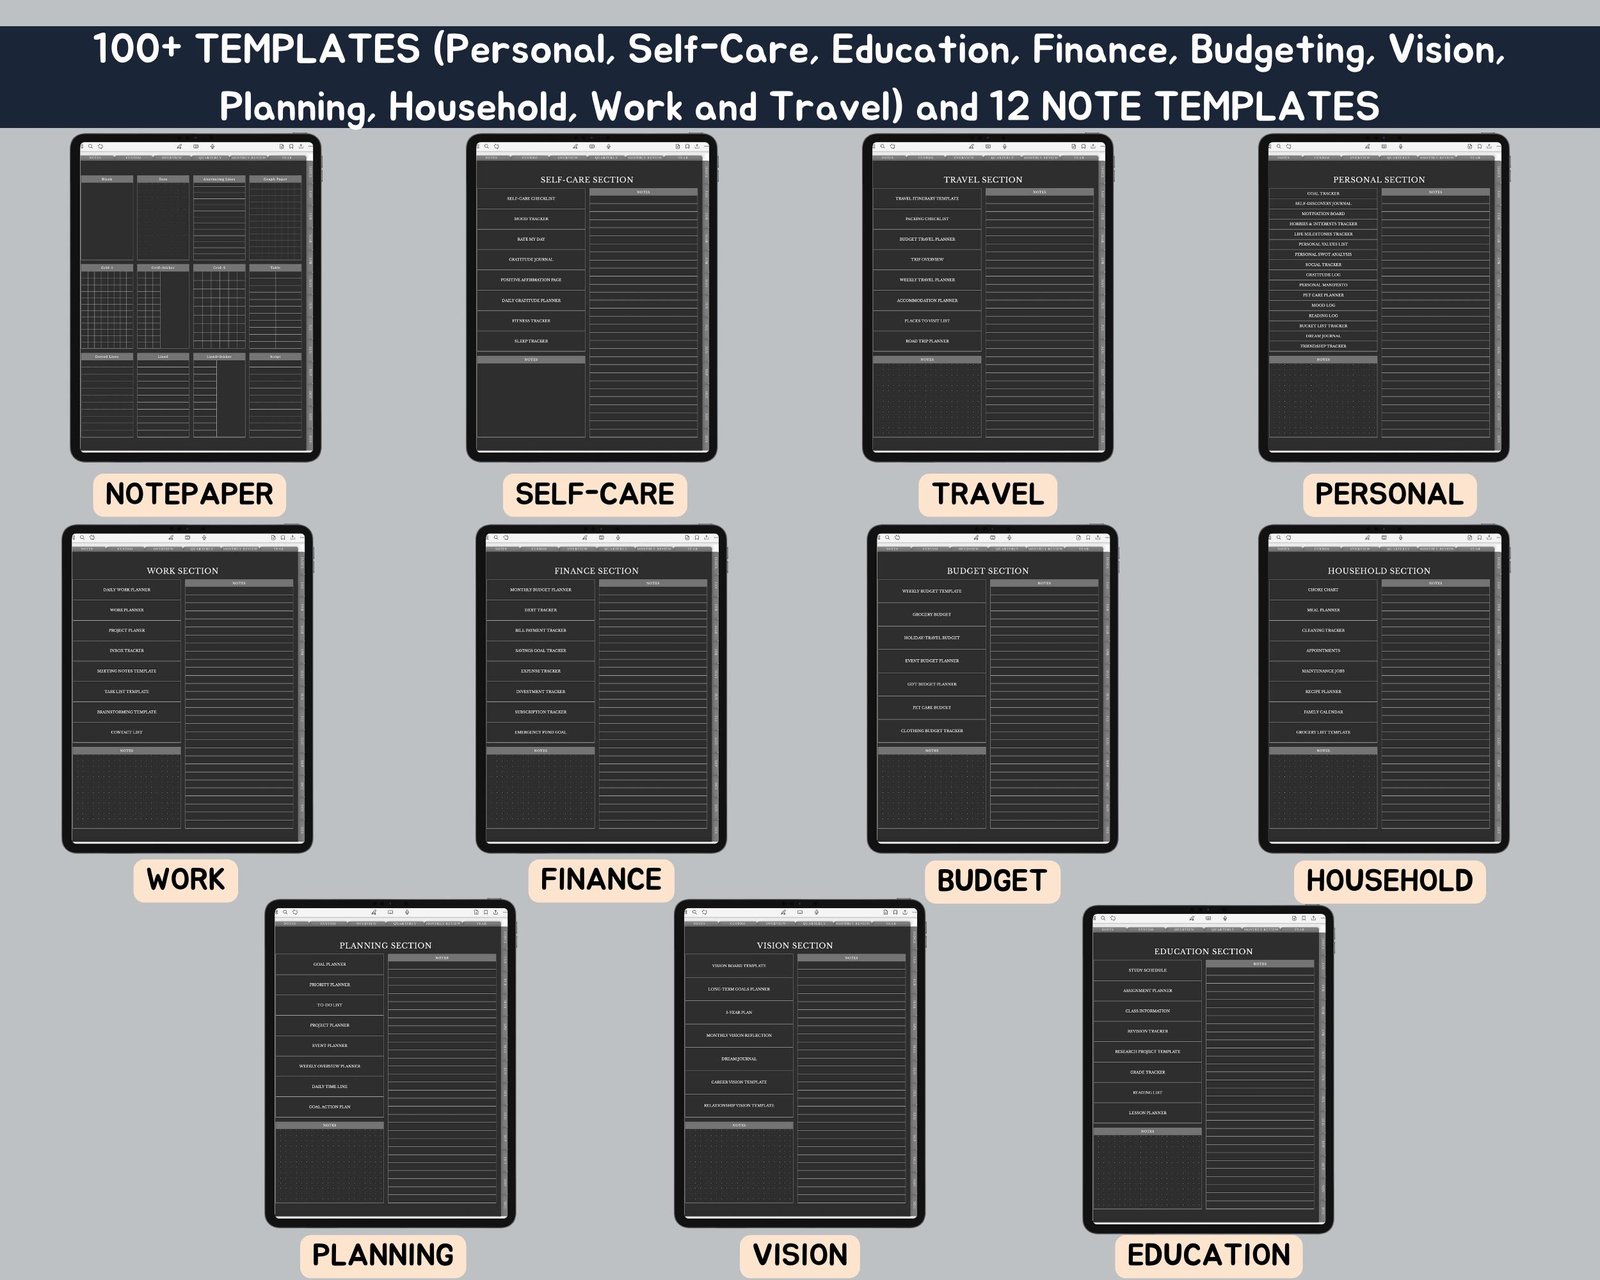The width and height of the screenshot is (1600, 1280).
Task: Click microphone icon on Travel tablet toolbar
Action: pyautogui.click(x=1004, y=147)
